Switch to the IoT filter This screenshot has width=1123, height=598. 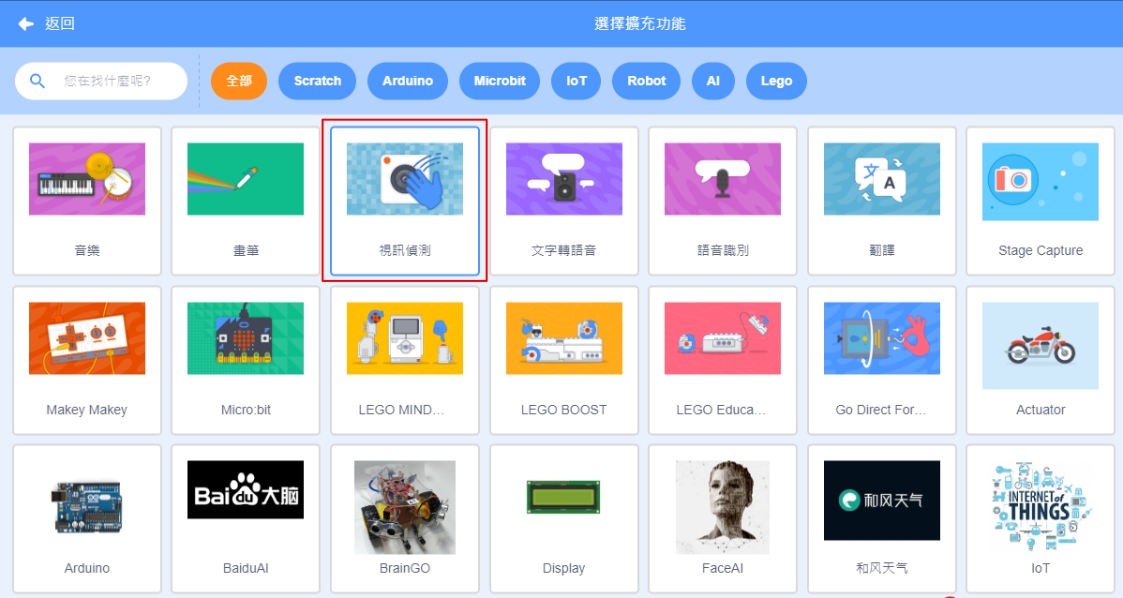coord(576,81)
